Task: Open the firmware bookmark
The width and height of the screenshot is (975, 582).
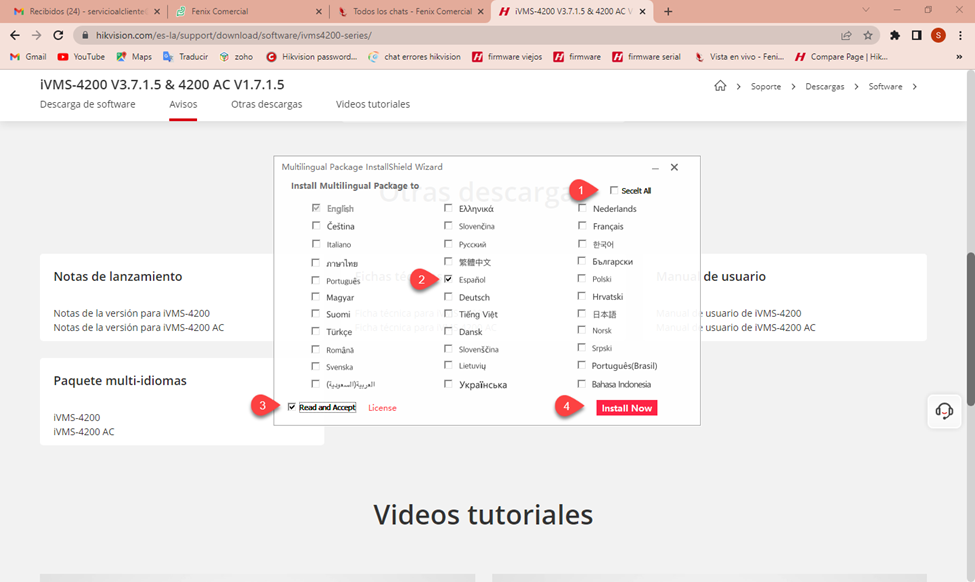Action: pos(577,57)
